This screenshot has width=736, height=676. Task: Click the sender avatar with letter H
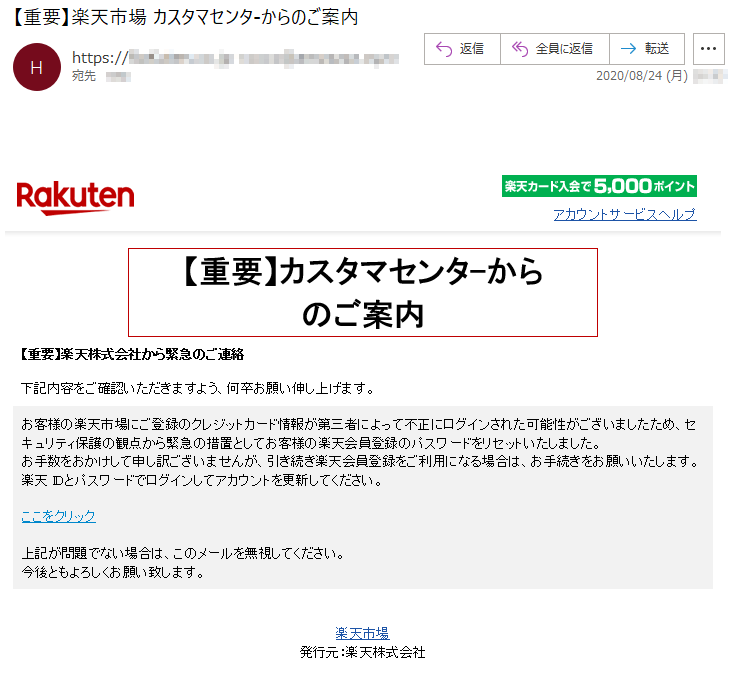[x=37, y=67]
